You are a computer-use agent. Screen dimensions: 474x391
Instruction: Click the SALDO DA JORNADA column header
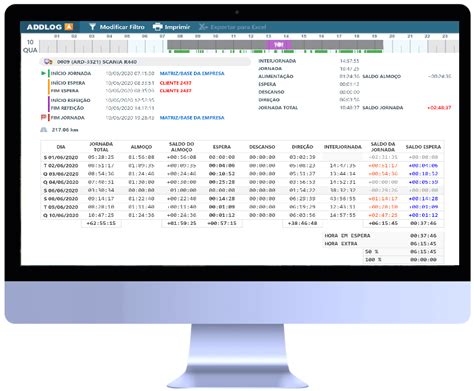click(x=383, y=147)
